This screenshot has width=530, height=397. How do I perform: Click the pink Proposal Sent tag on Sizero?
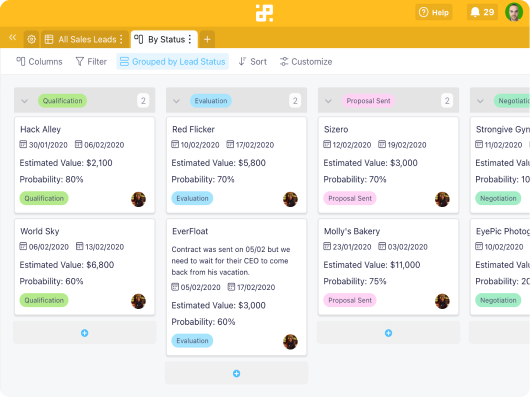coord(350,198)
